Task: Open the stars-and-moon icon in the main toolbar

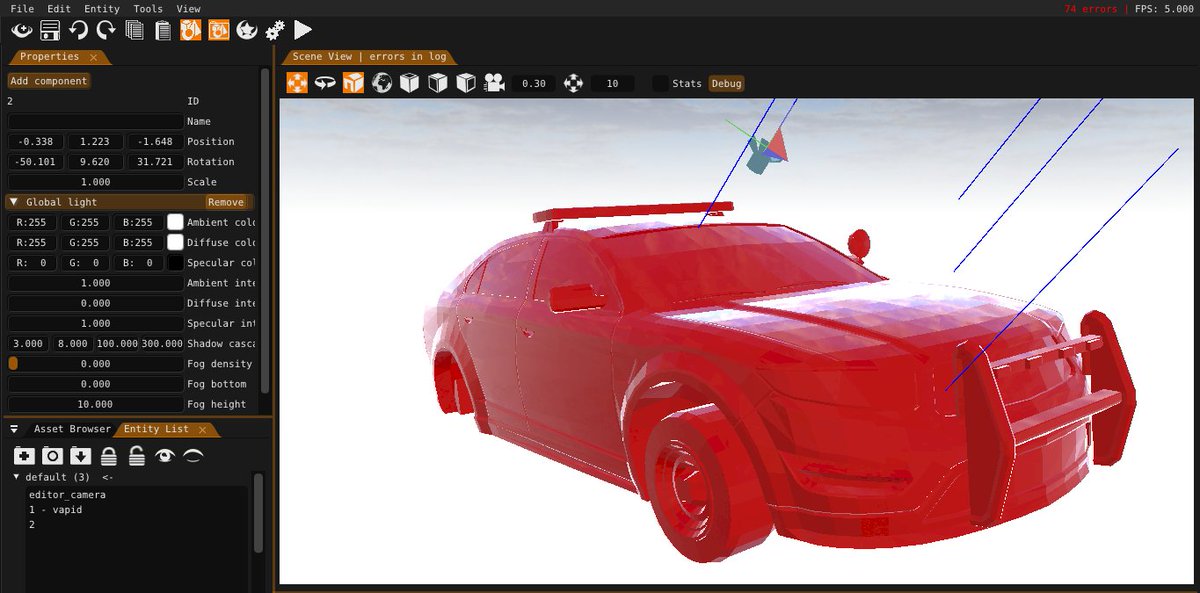Action: 246,31
